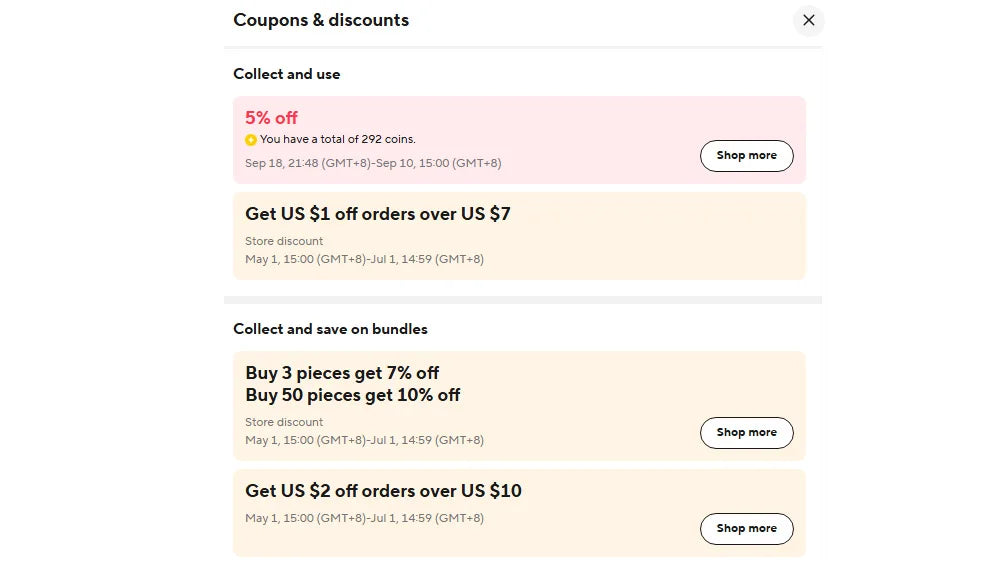Select the "Get US $2 off orders over US $10" title

tap(383, 491)
